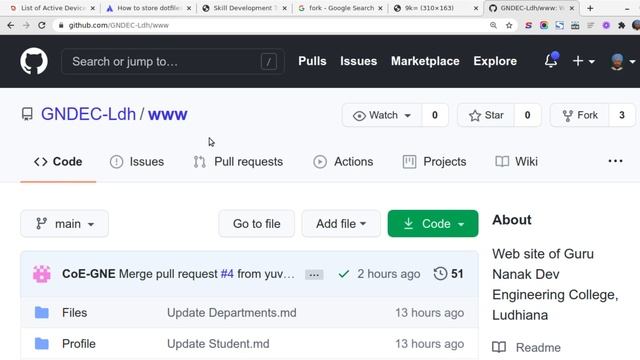Open a new browser tab
The height and width of the screenshot is (360, 640).
pyautogui.click(x=590, y=8)
